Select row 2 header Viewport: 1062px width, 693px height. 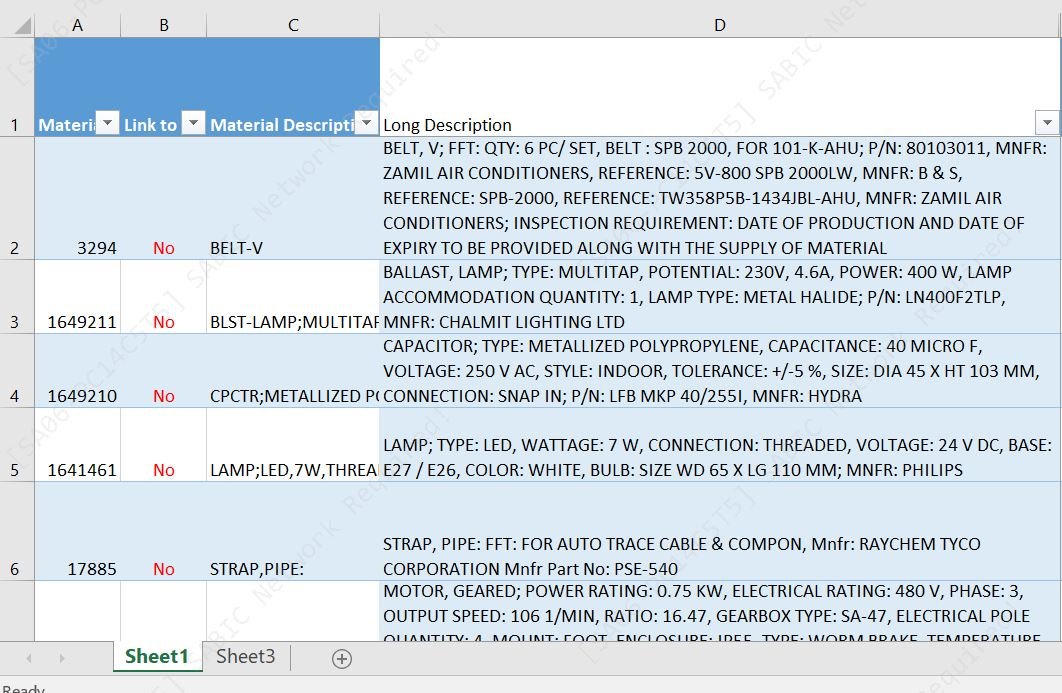point(17,198)
